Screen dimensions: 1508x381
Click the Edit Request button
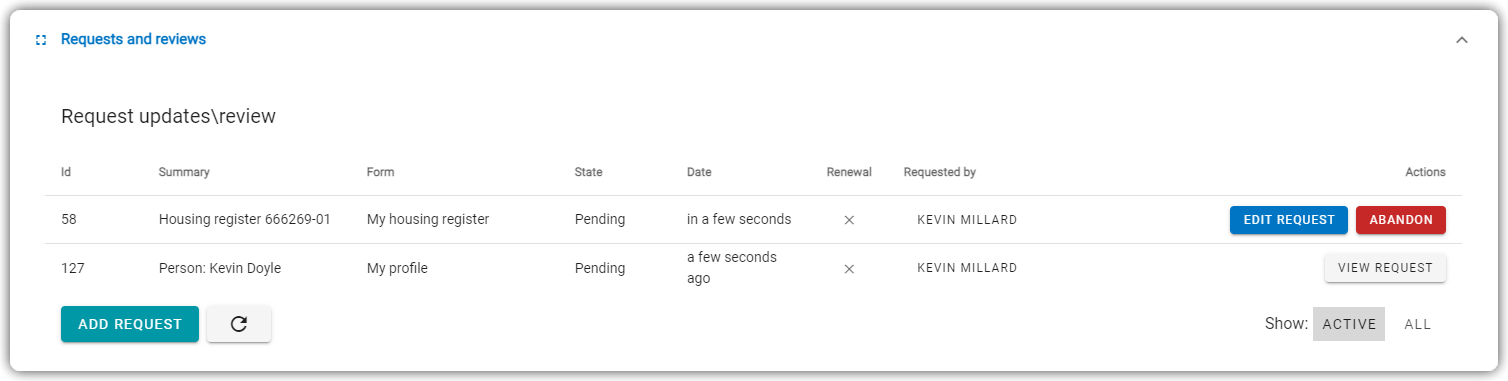click(x=1289, y=220)
